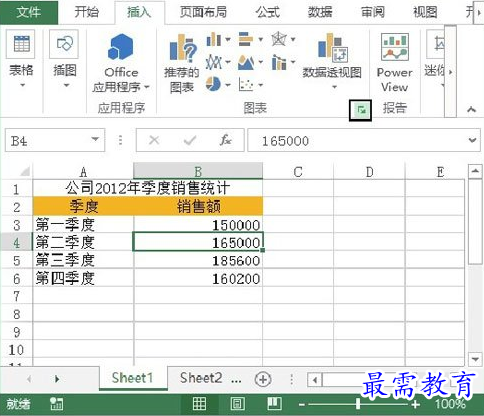
Task: Open PivotChart dropdown arrow
Action: click(x=334, y=87)
